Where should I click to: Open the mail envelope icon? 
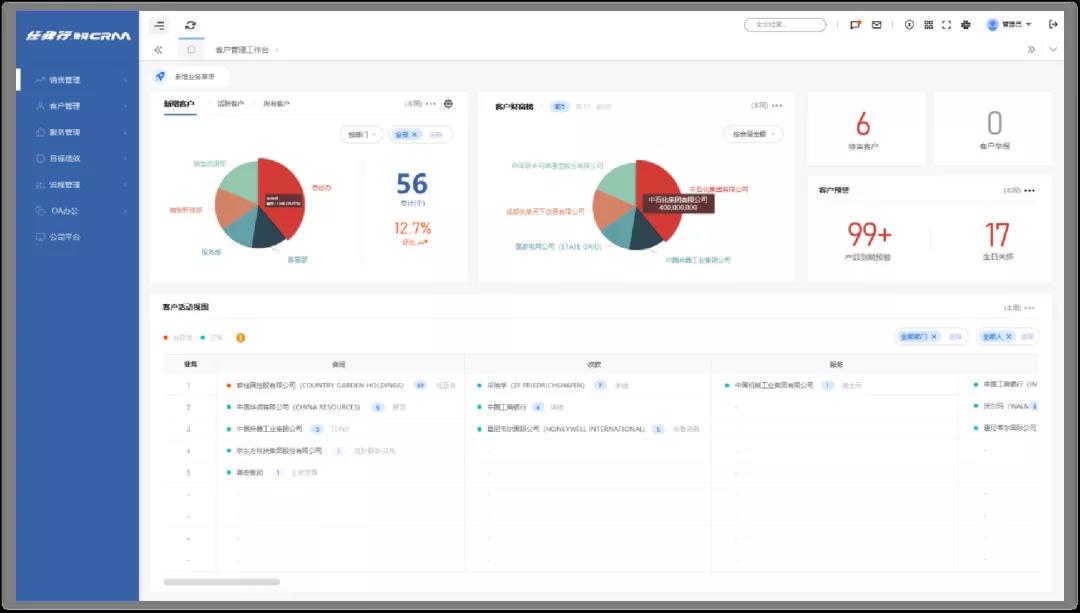pos(877,25)
